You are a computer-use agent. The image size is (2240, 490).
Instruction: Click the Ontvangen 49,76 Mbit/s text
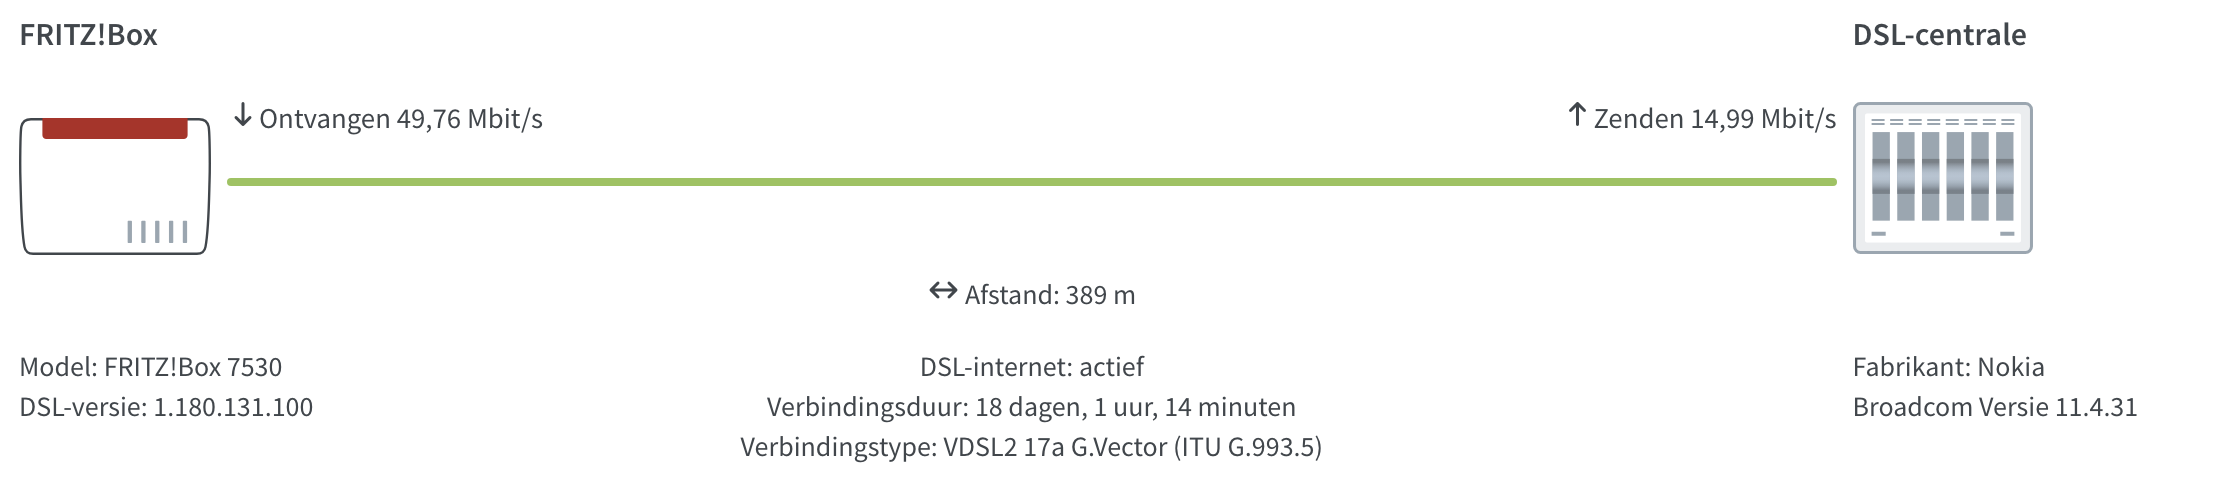tap(401, 119)
